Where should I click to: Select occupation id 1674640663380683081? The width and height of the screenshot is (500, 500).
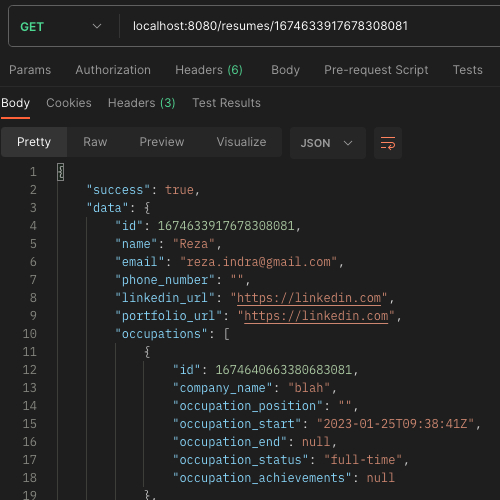[x=283, y=370]
